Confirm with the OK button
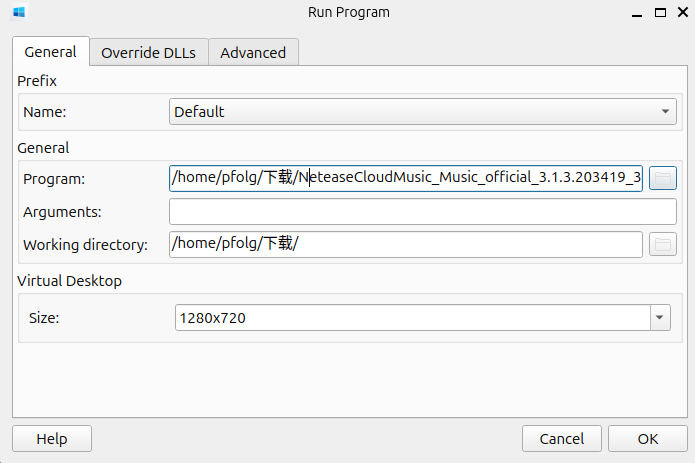695x463 pixels. pyautogui.click(x=648, y=438)
